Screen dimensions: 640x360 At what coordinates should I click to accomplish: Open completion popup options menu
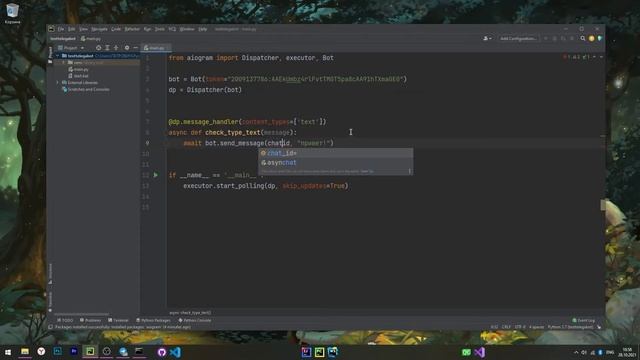click(x=409, y=171)
